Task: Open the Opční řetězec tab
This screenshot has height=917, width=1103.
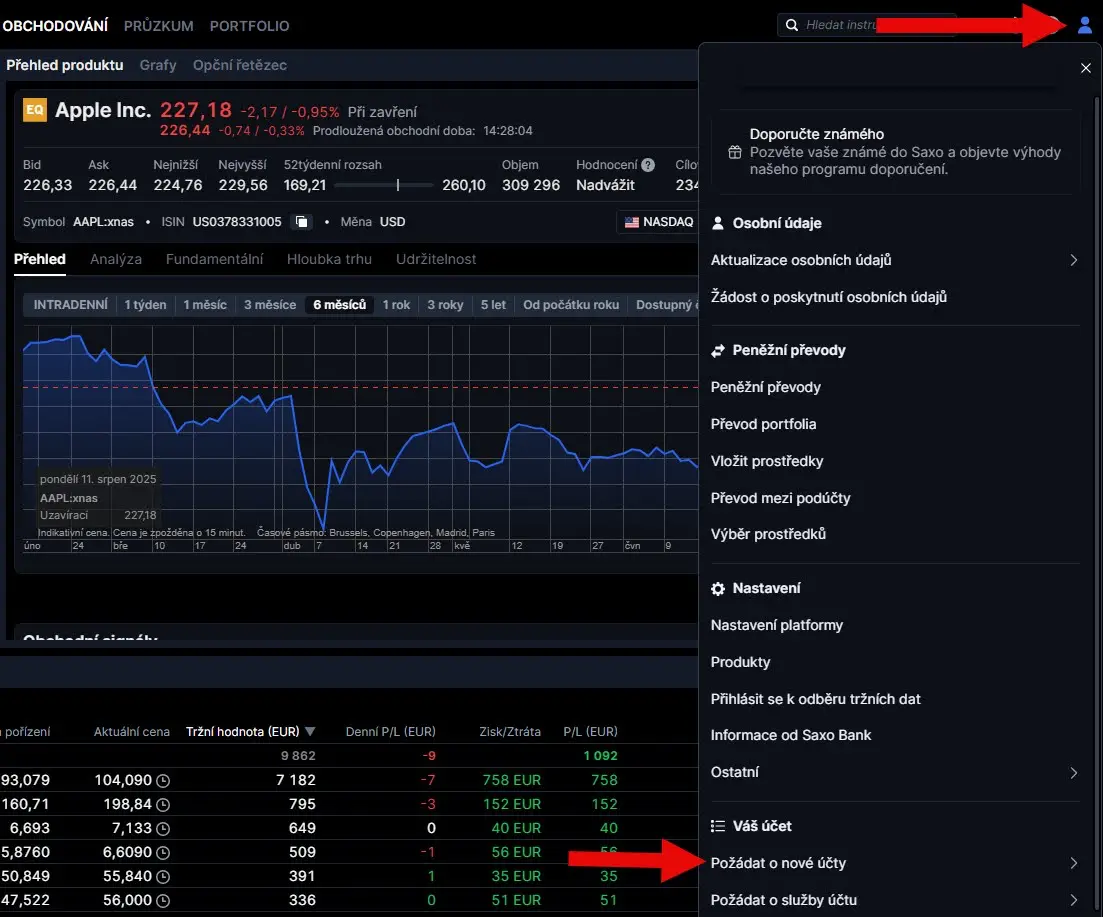Action: click(x=240, y=65)
